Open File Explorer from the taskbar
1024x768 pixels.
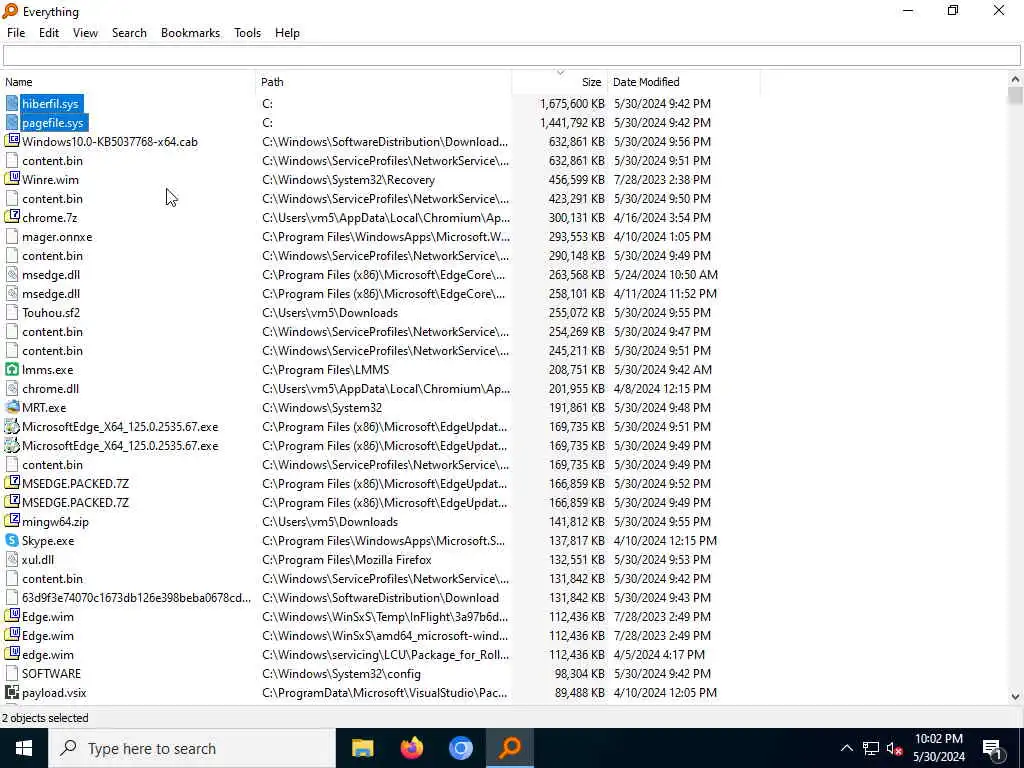pos(362,748)
